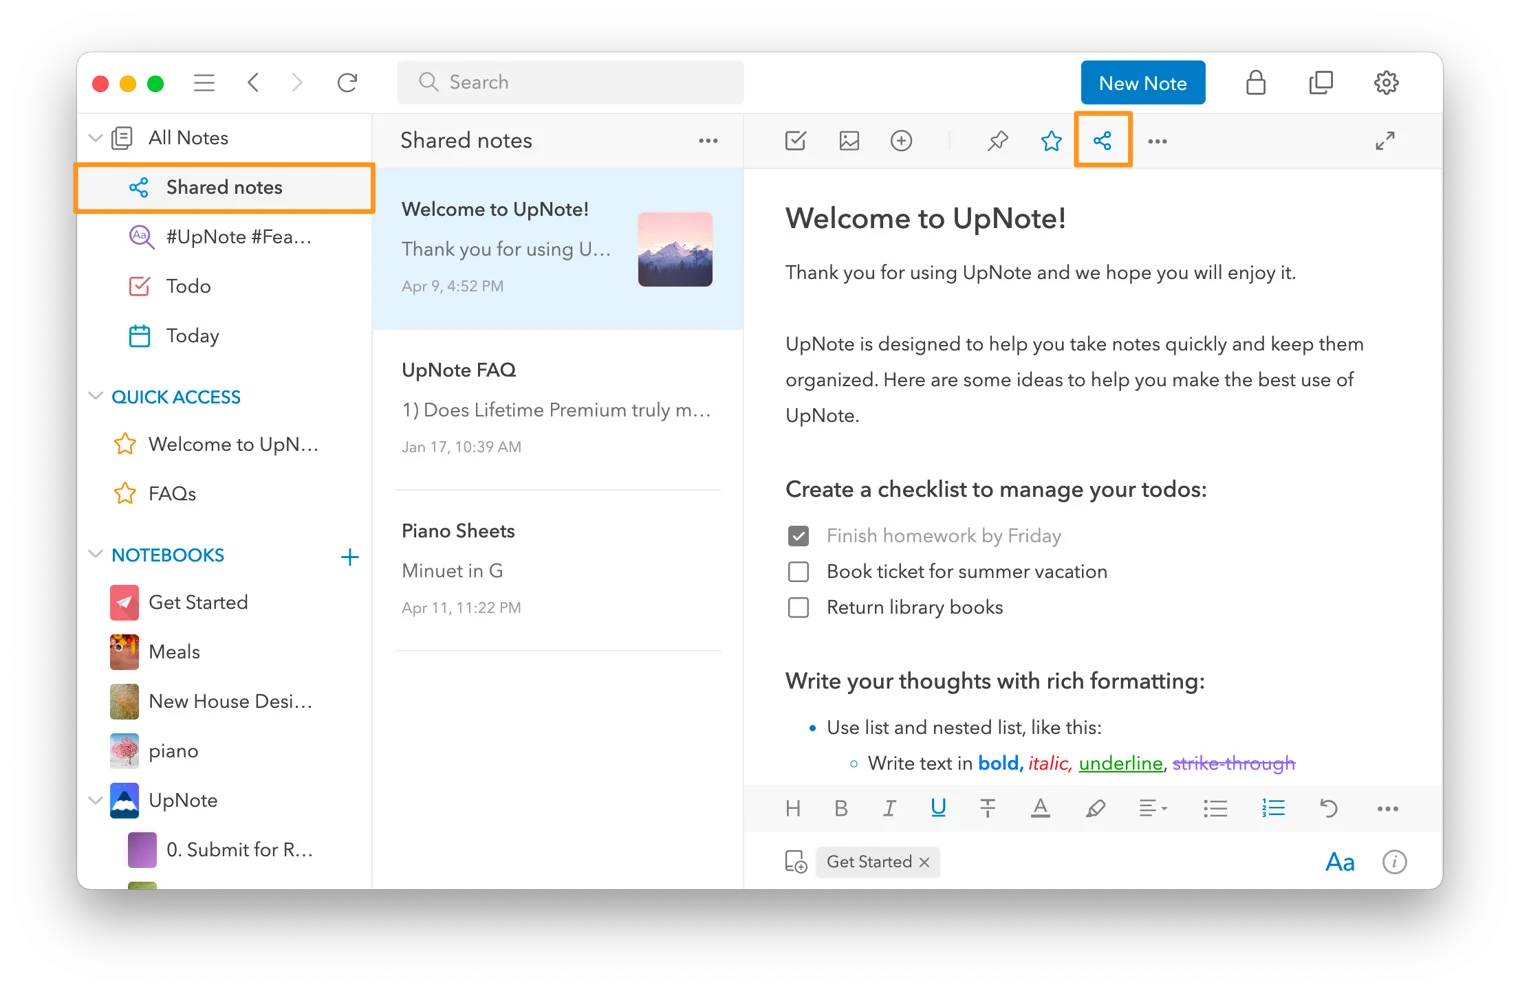Expand the editor to full screen
The height and width of the screenshot is (991, 1520).
pos(1384,141)
